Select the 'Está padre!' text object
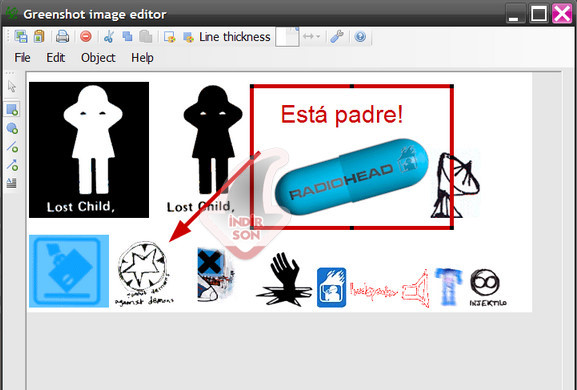Viewport: 577px width, 390px height. 342,114
